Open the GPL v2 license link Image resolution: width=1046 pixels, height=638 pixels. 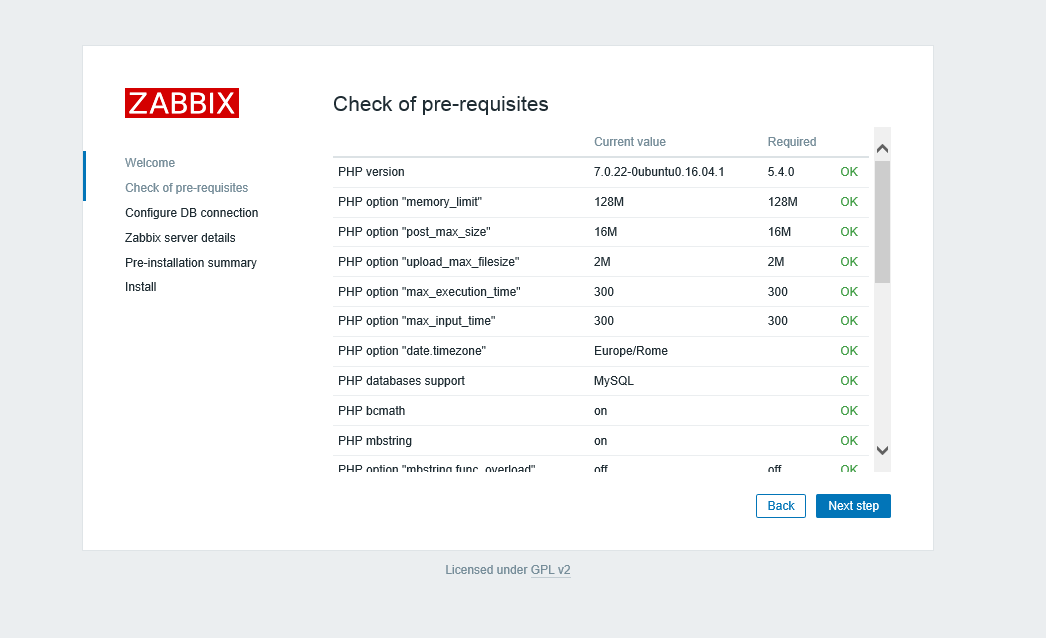550,570
